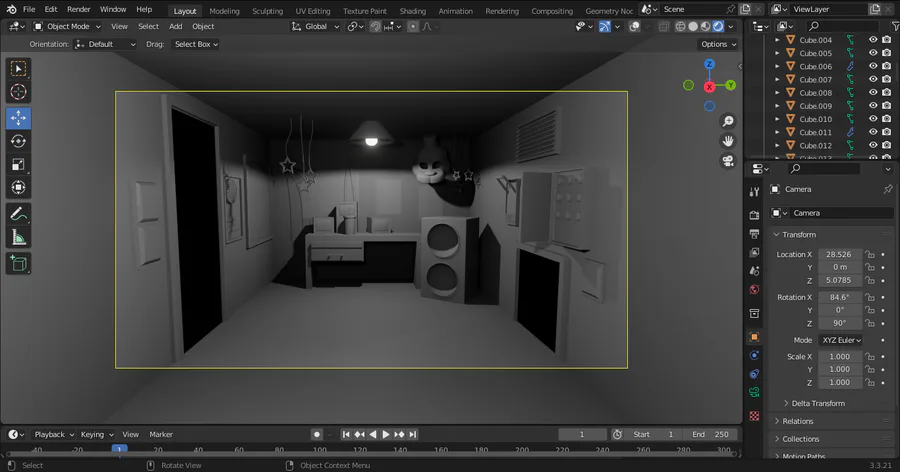This screenshot has height=472, width=900.
Task: Disable Cube.010 render camera icon
Action: point(887,119)
